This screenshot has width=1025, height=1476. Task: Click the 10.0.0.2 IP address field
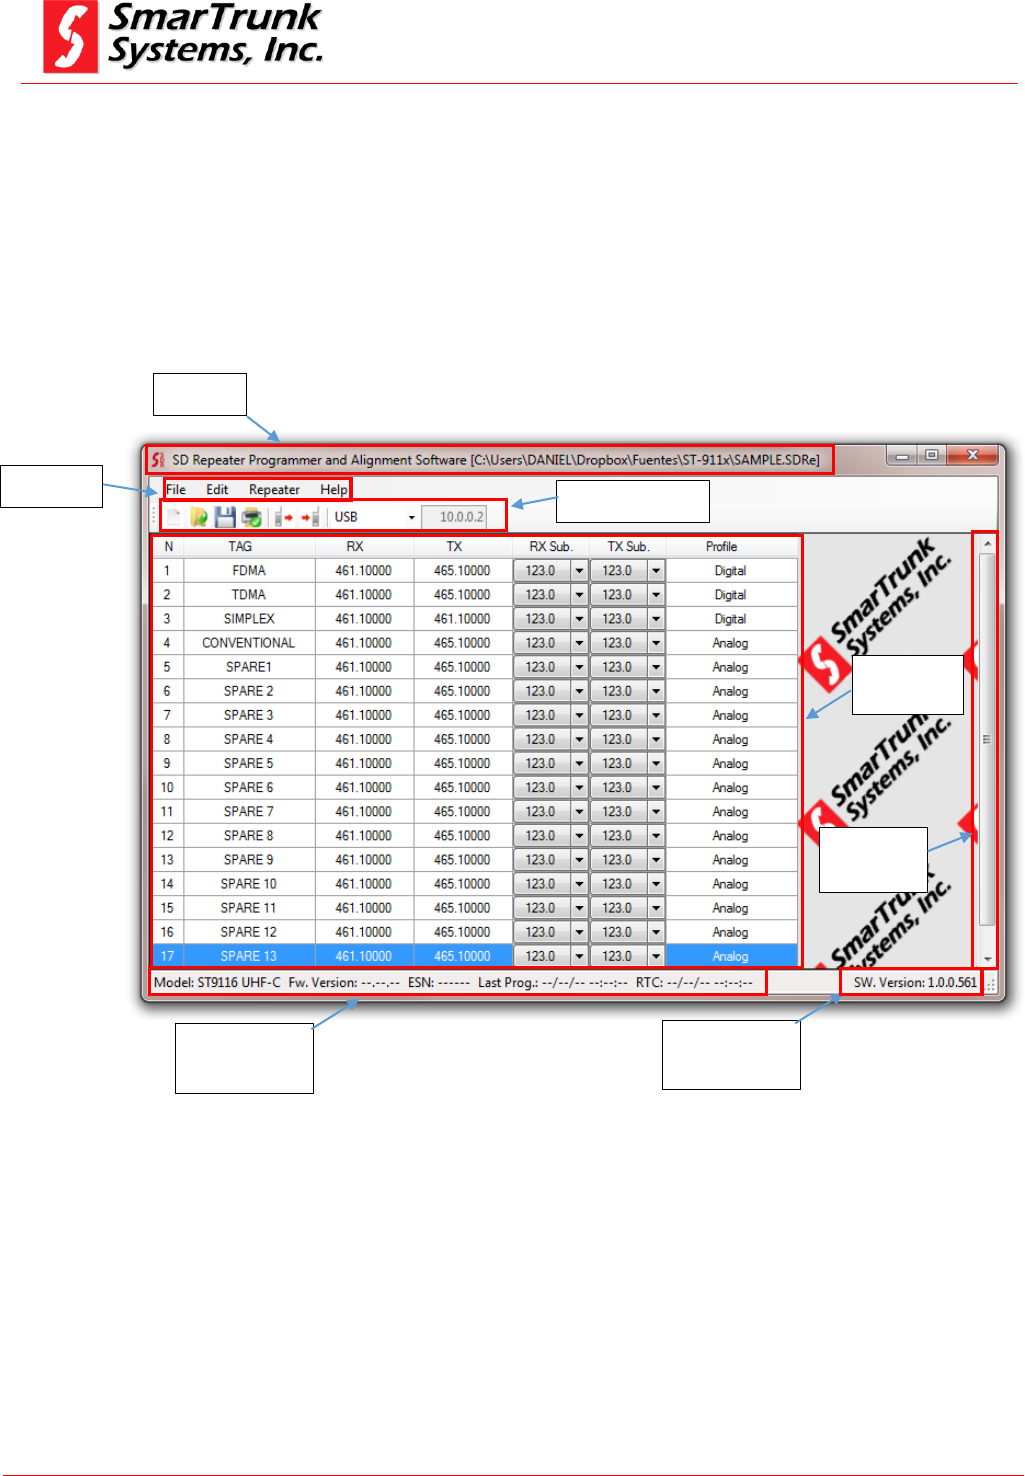(x=455, y=517)
